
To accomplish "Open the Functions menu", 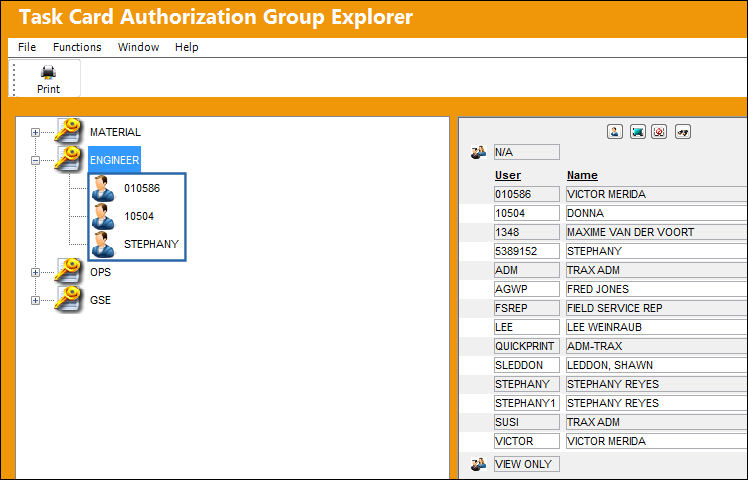I will (x=77, y=47).
